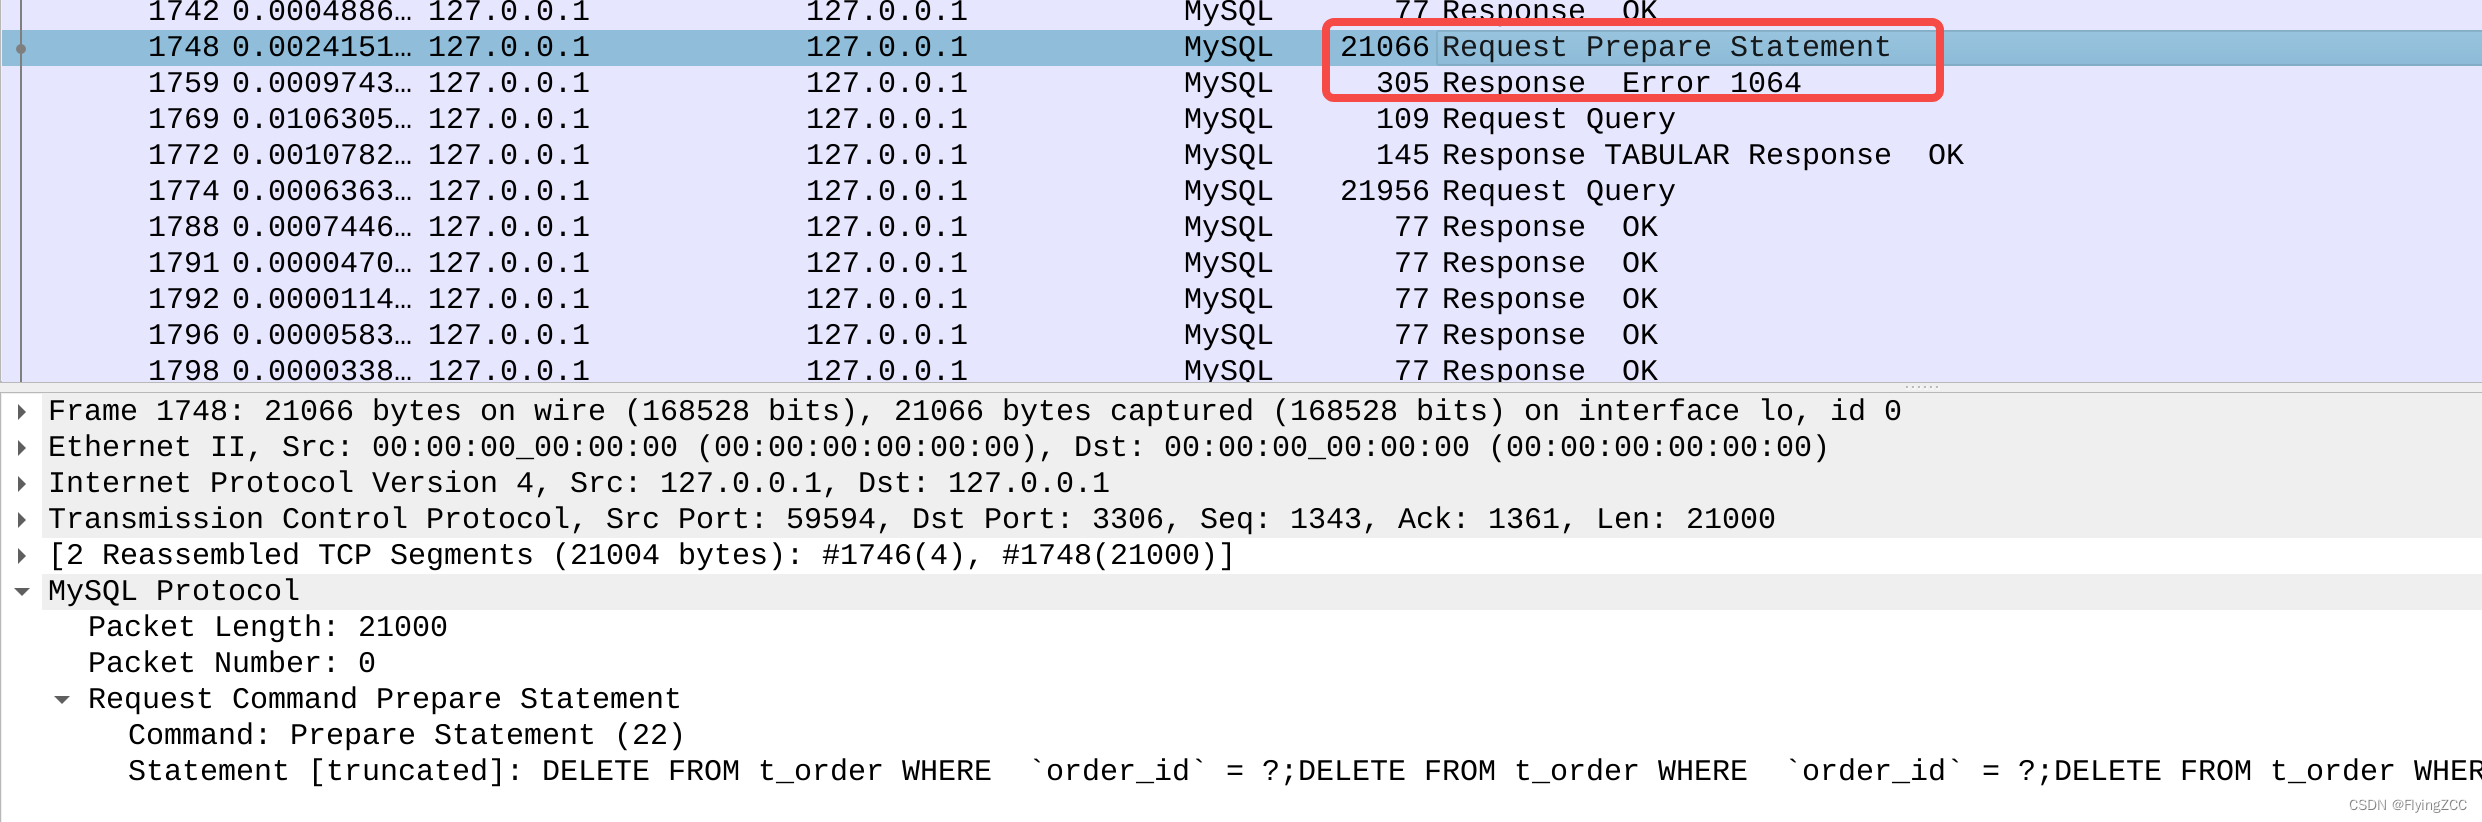2482x822 pixels.
Task: Select packet 1798 Response OK row
Action: pos(1241,370)
